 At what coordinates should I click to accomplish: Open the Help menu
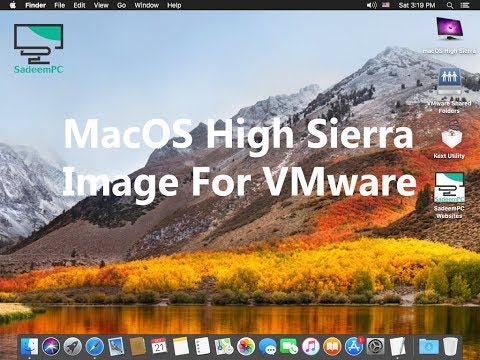click(174, 5)
